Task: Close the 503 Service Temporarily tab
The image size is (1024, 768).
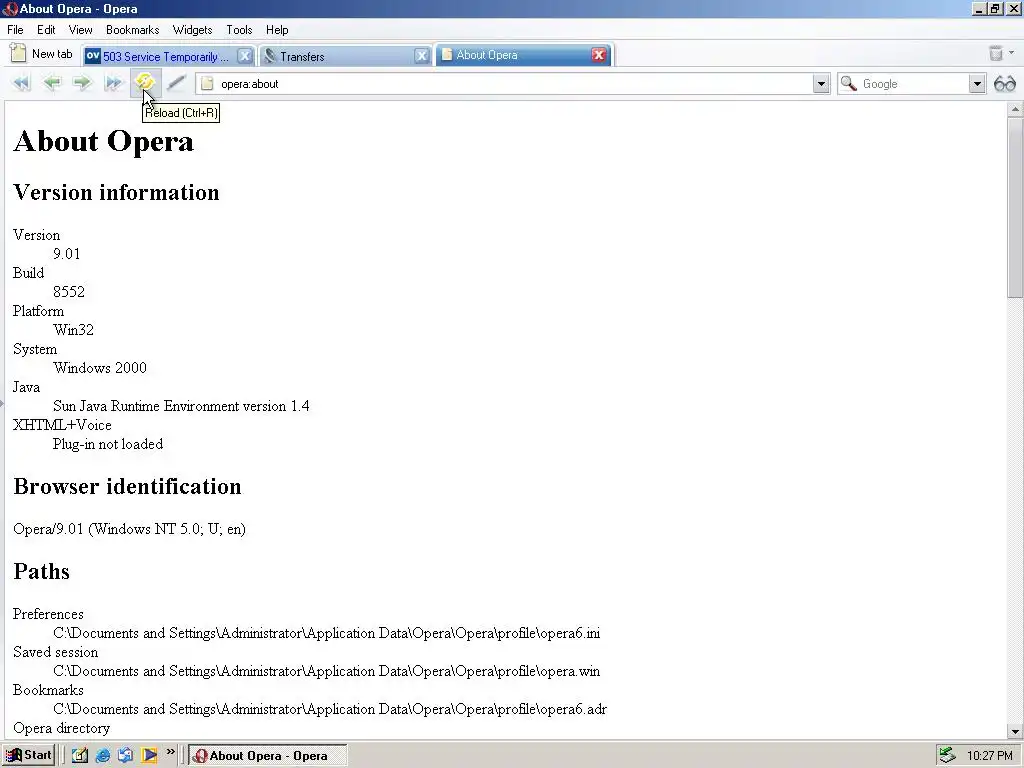Action: pyautogui.click(x=244, y=56)
